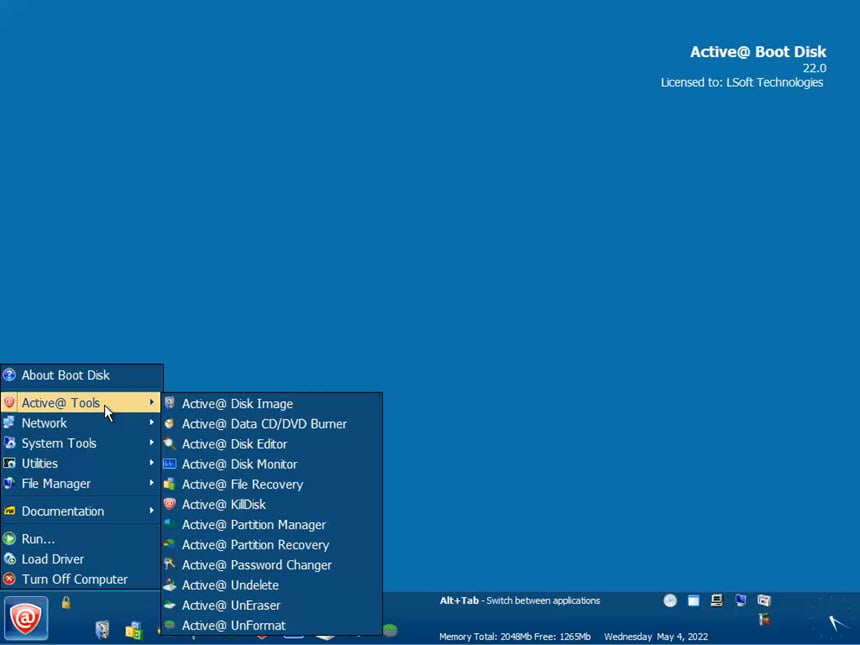
Task: Expand the Network submenu arrow
Action: pos(151,423)
